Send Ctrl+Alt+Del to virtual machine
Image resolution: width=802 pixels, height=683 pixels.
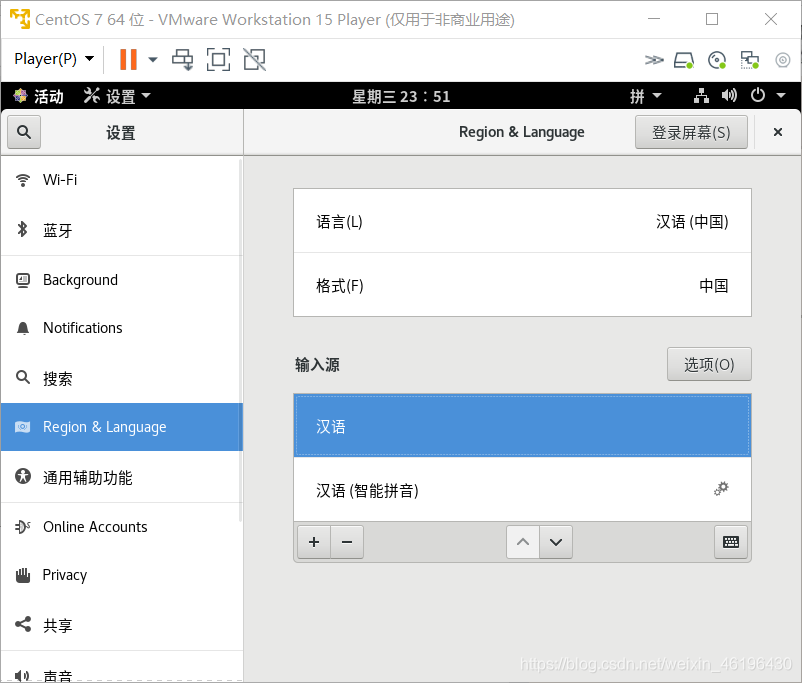click(x=183, y=59)
